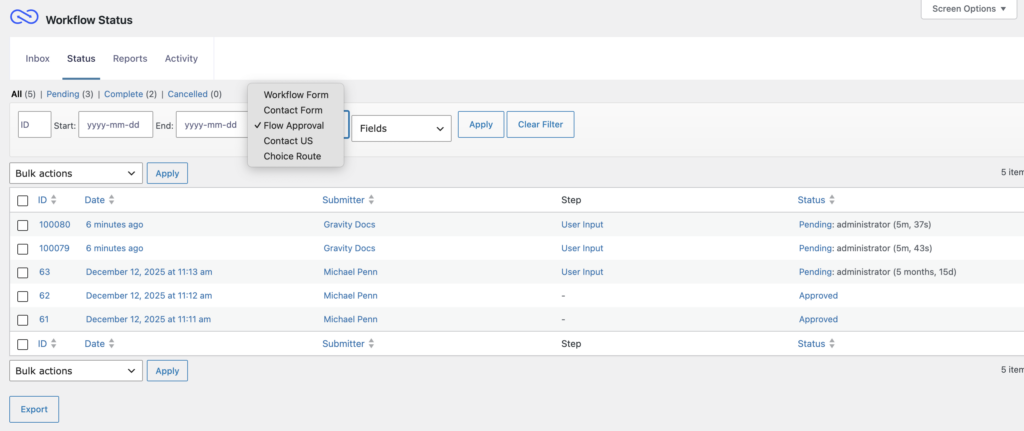Click User Input step for entry 100080
The image size is (1024, 431).
point(583,225)
